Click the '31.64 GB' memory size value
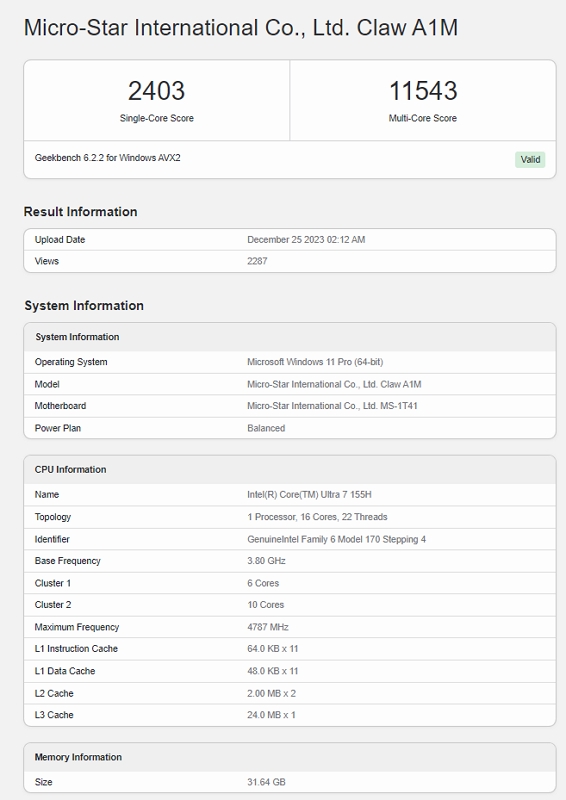Viewport: 566px width, 800px height. [266, 782]
